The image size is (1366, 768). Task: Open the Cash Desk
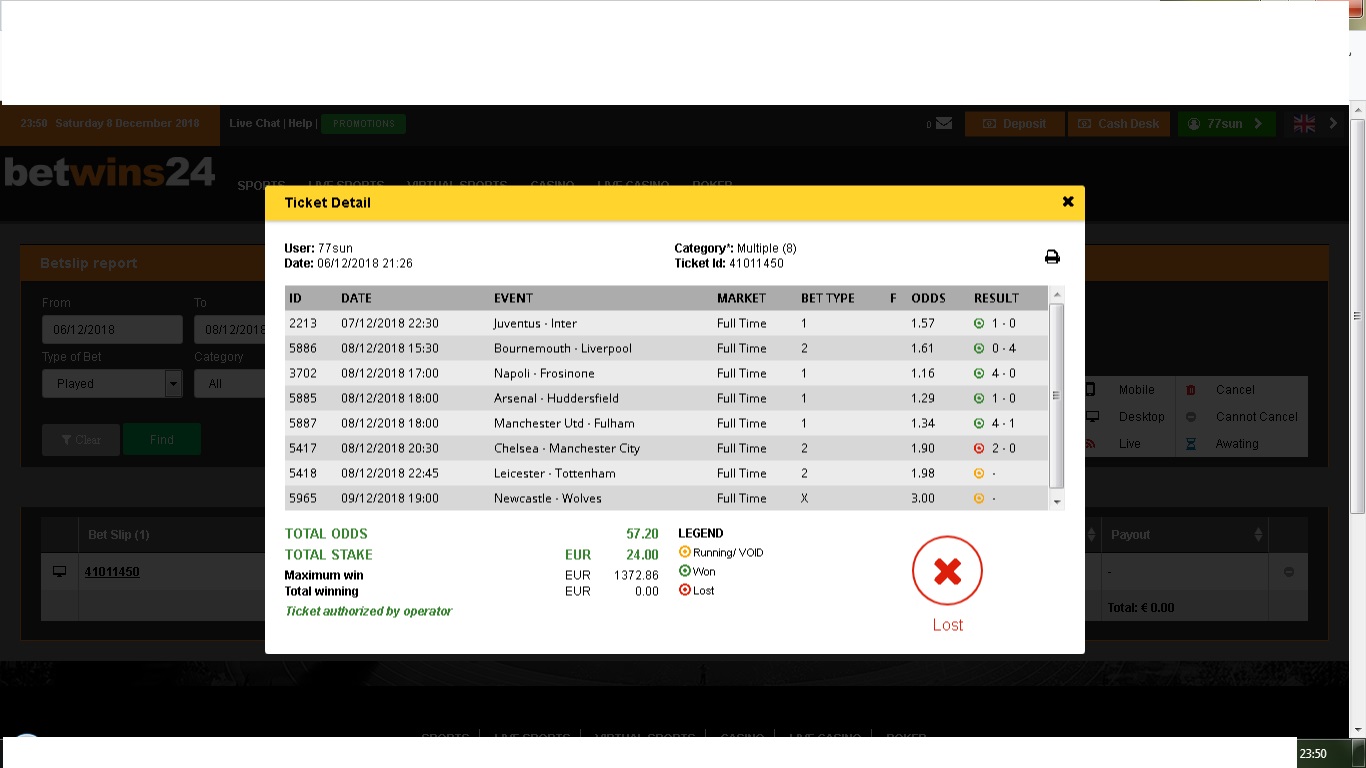coord(1118,124)
